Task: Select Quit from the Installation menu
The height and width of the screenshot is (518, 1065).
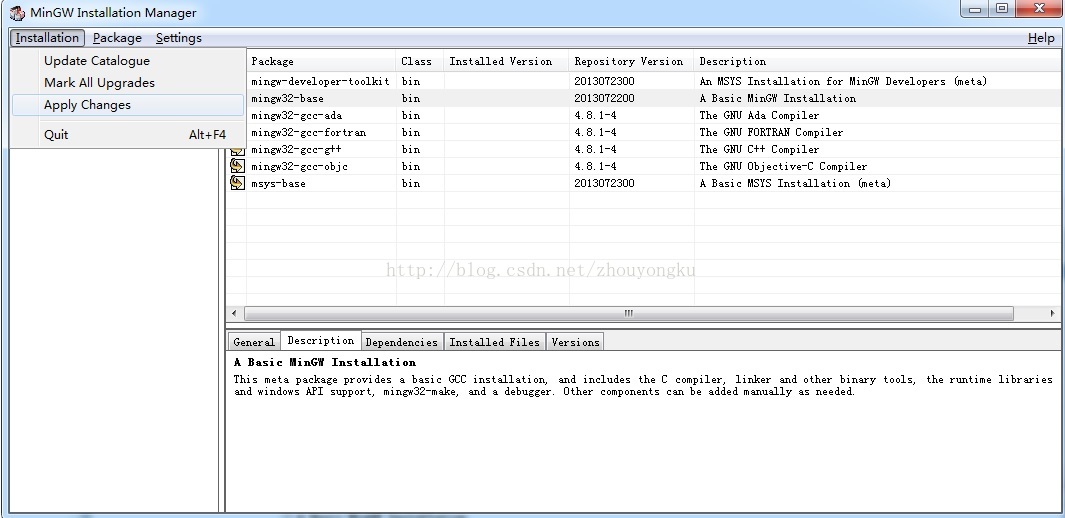Action: 128,134
